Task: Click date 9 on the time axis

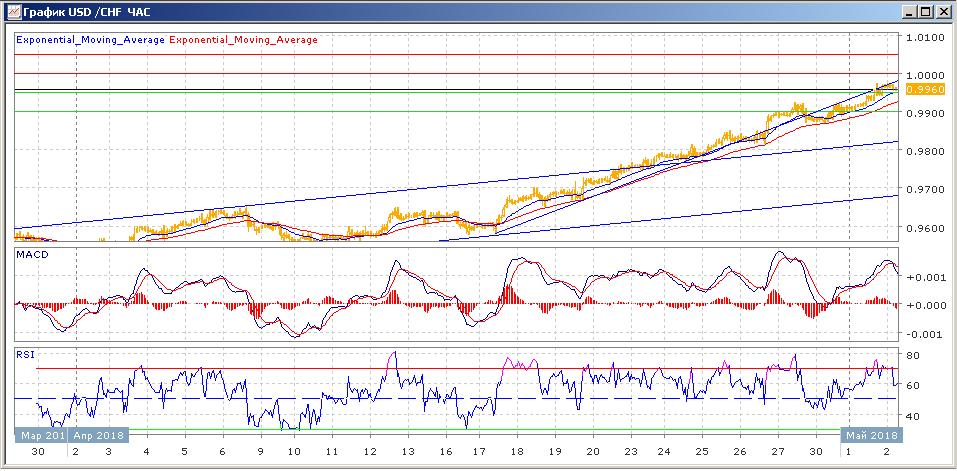Action: 261,452
